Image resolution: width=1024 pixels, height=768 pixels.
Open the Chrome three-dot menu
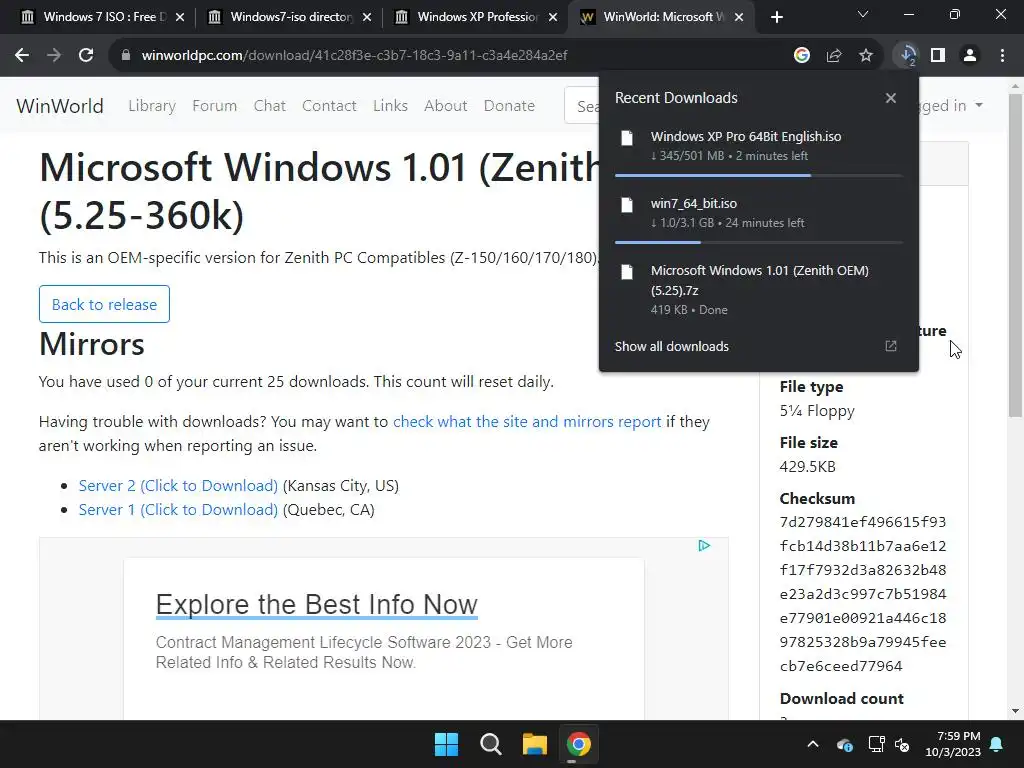tap(1002, 56)
